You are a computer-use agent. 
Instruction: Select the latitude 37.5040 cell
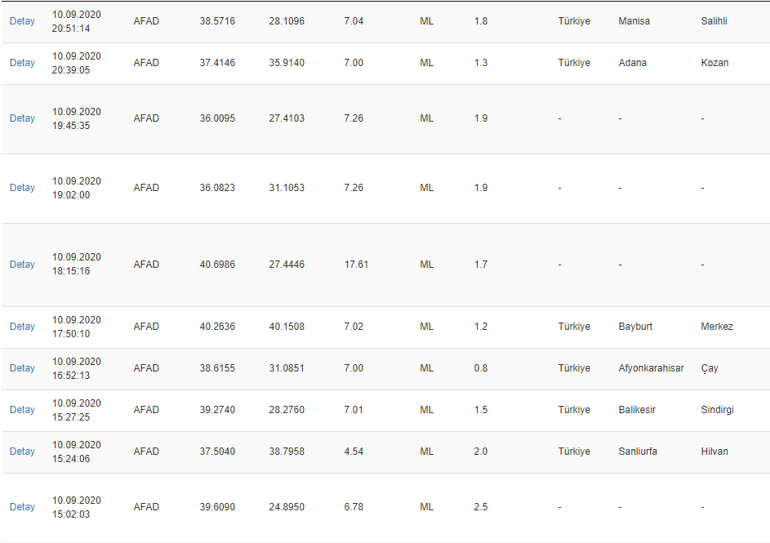217,451
